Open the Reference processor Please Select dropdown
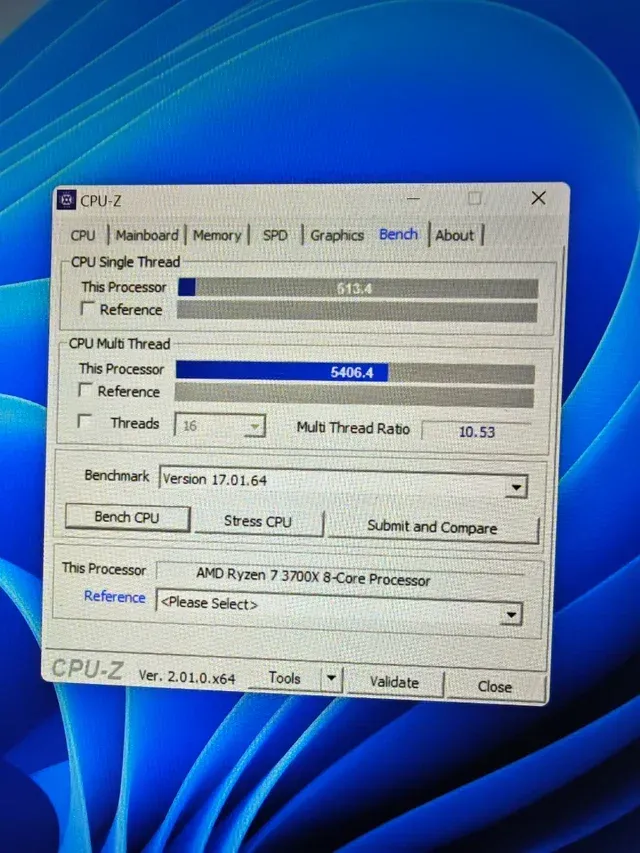The image size is (640, 853). pyautogui.click(x=339, y=607)
